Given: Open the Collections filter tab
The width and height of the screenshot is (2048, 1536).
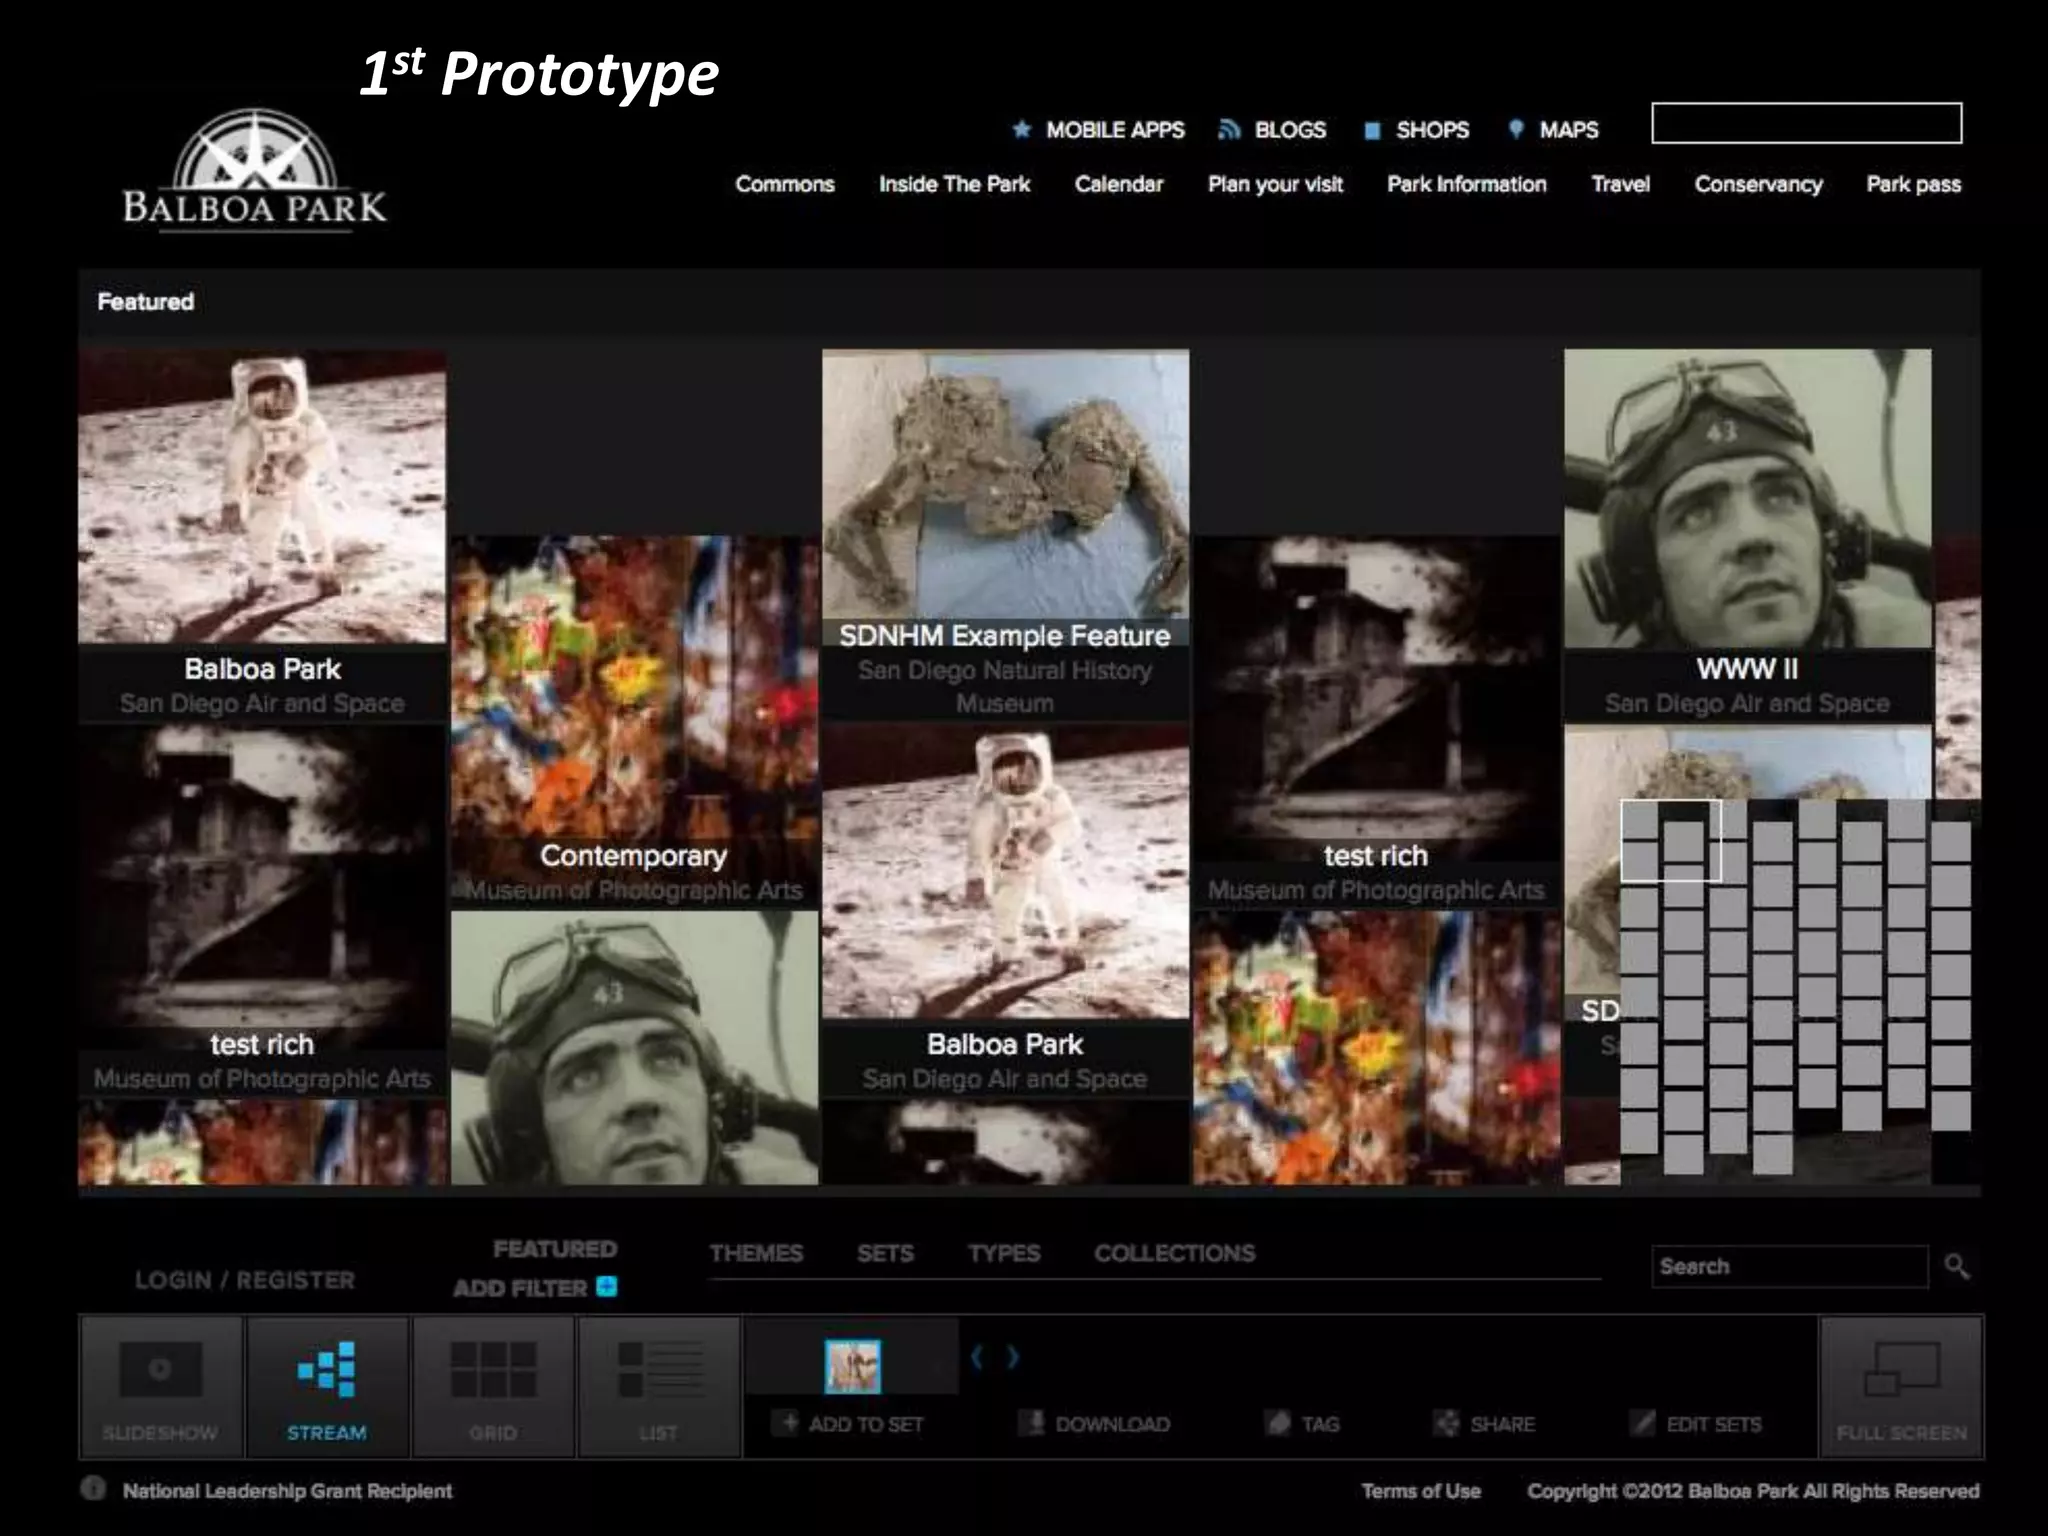Looking at the screenshot, I should click(x=1174, y=1253).
